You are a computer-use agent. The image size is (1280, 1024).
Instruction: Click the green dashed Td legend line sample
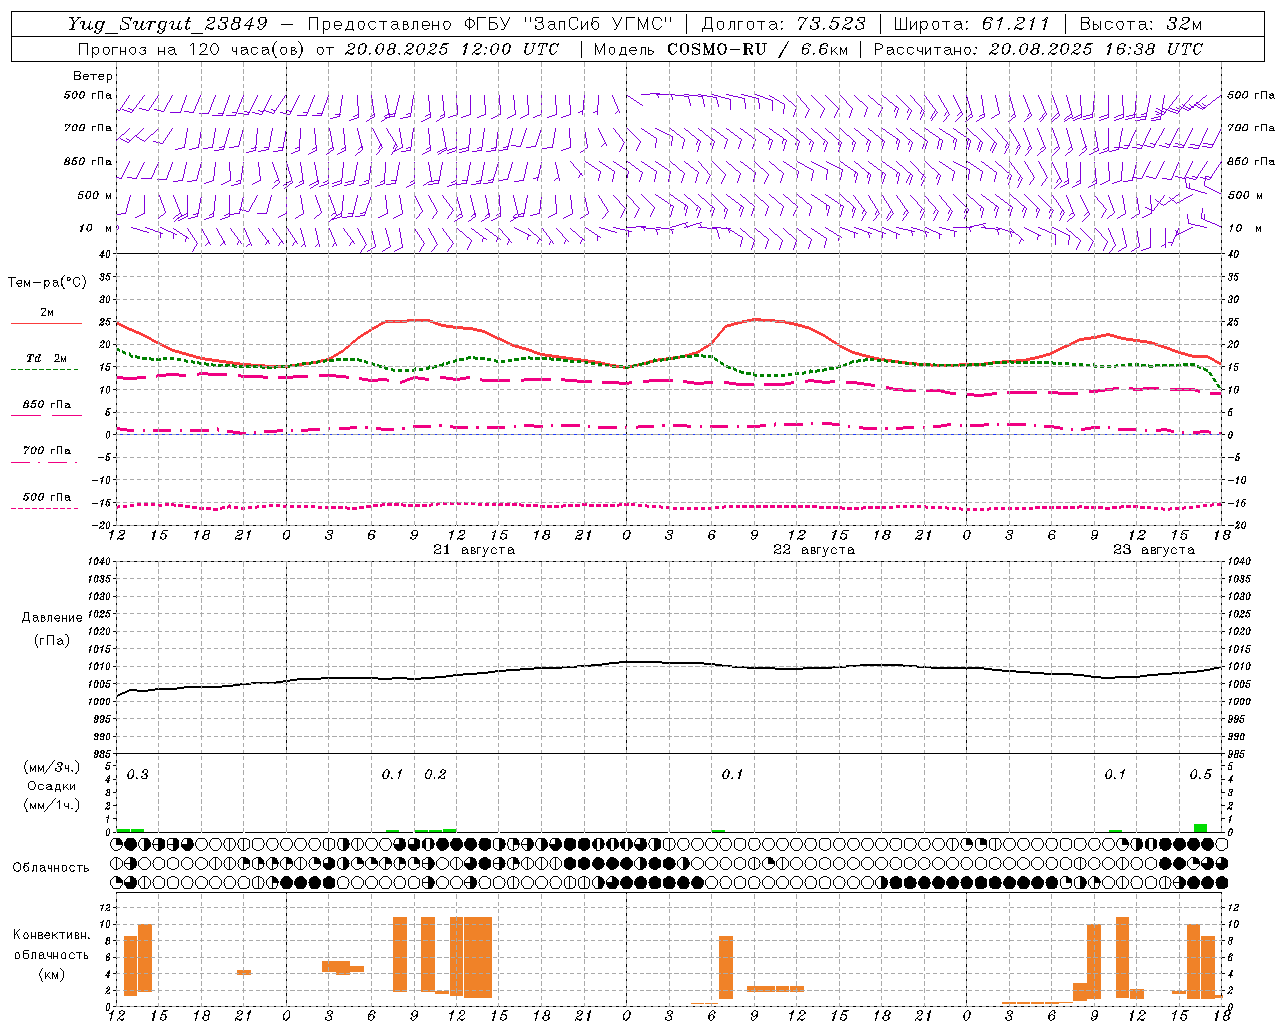pyautogui.click(x=44, y=369)
